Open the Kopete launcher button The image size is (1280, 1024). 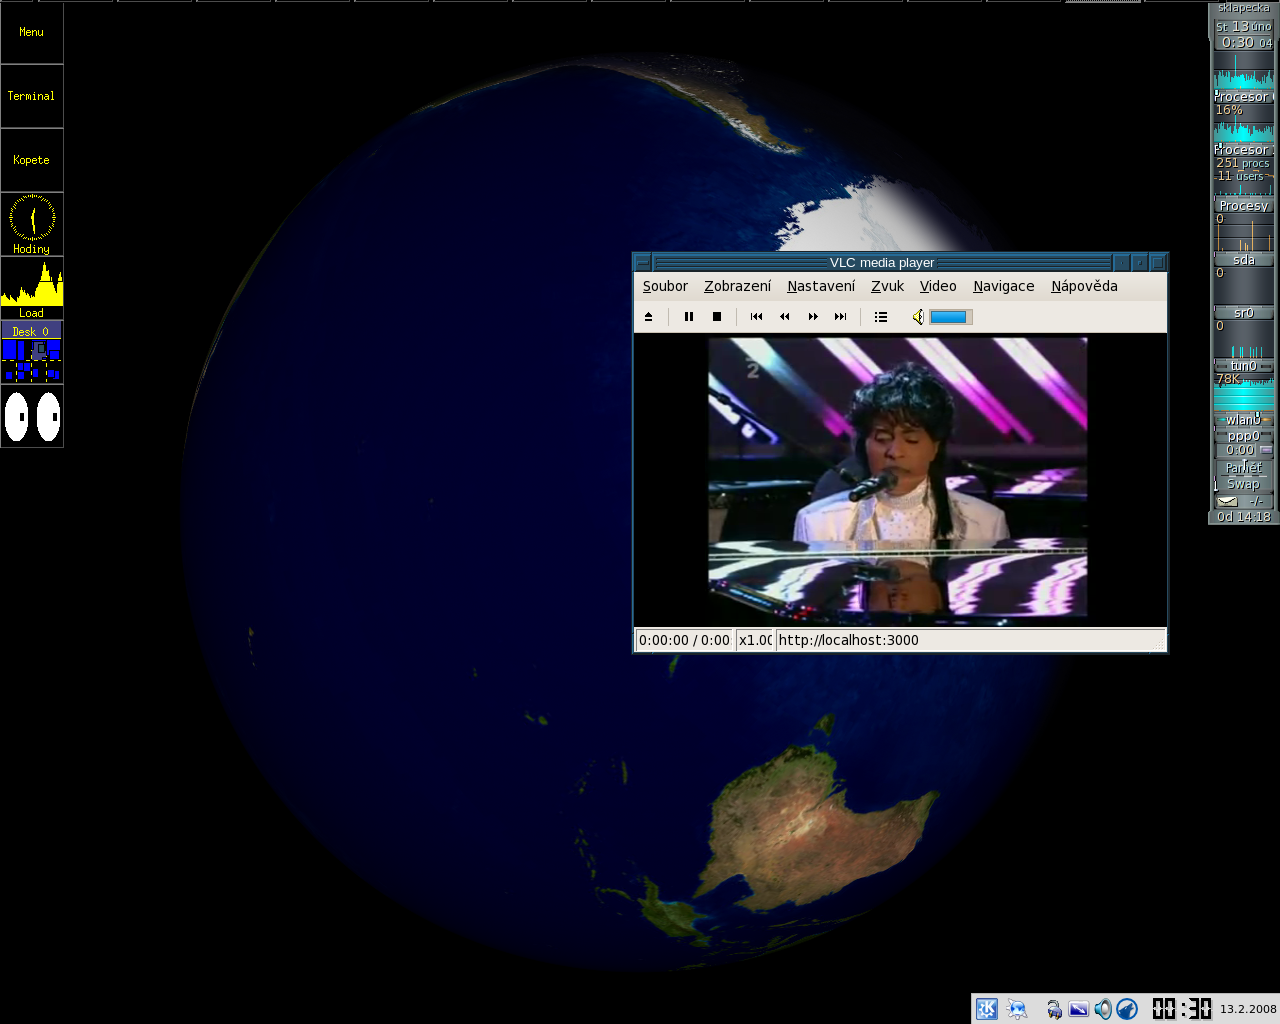31,160
